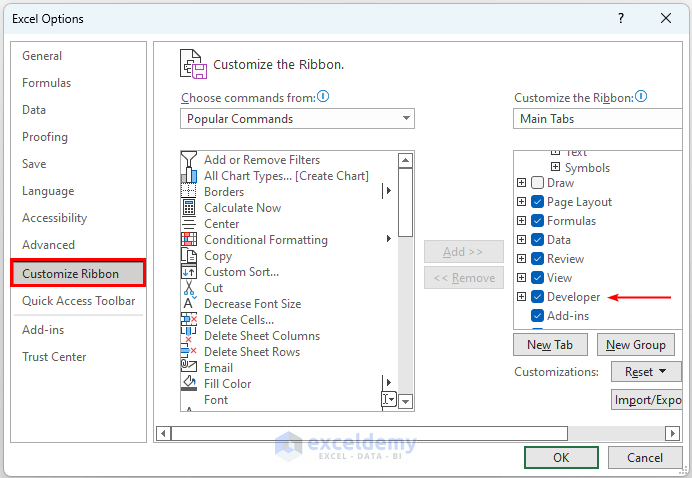Click the horizontal scrollbar left arrow
Image resolution: width=692 pixels, height=478 pixels.
(x=163, y=433)
